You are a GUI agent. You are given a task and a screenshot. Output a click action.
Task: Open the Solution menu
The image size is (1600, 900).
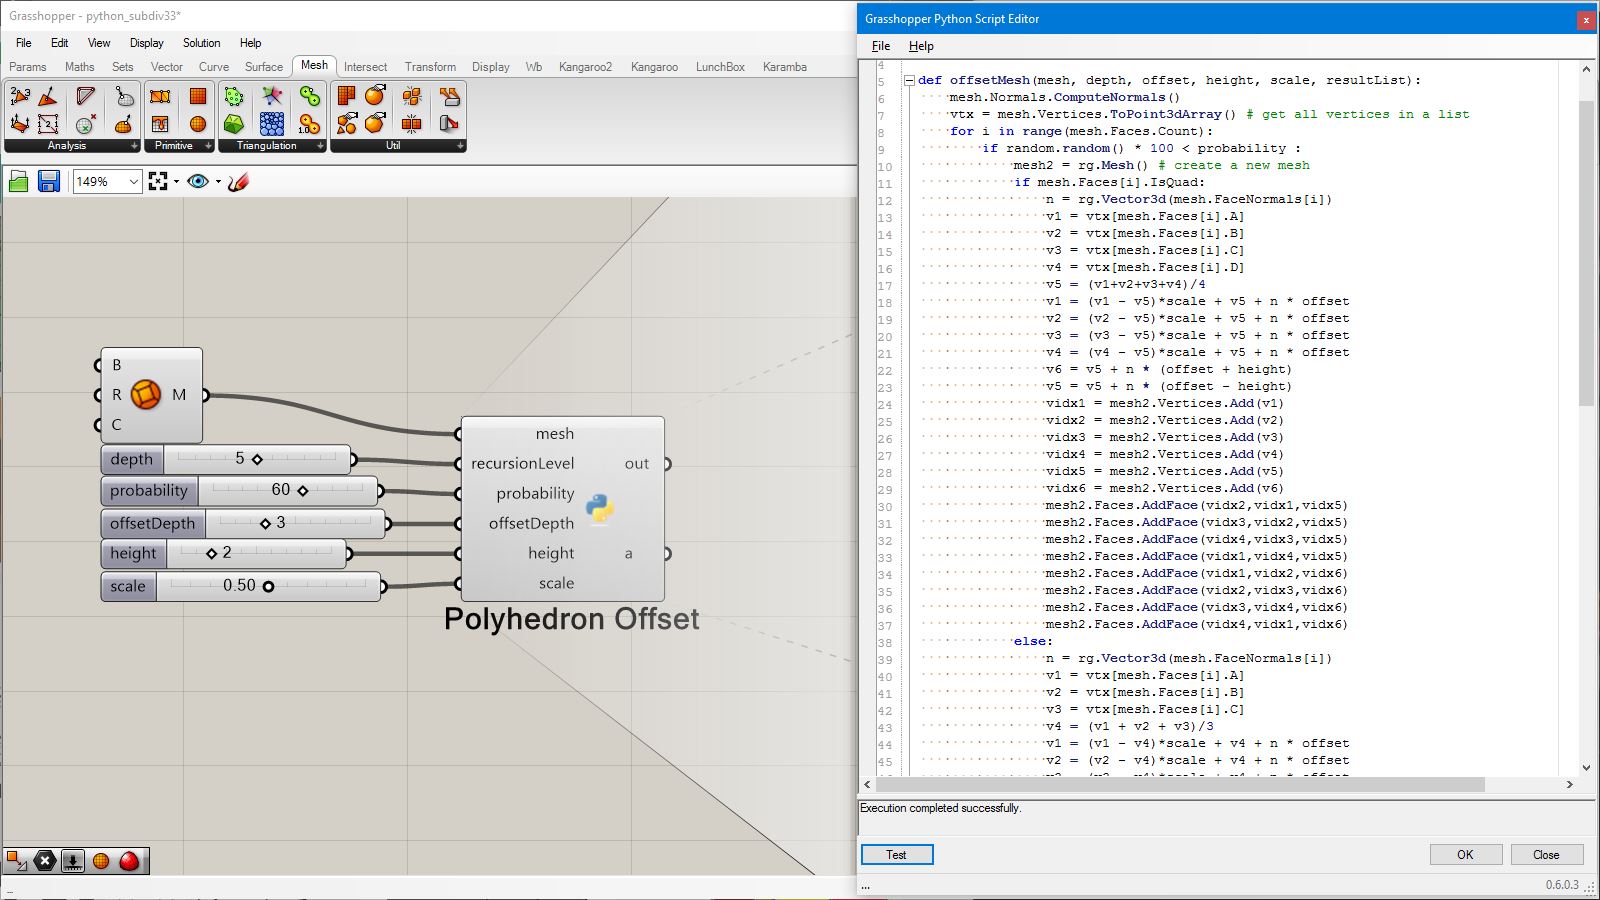[x=201, y=43]
